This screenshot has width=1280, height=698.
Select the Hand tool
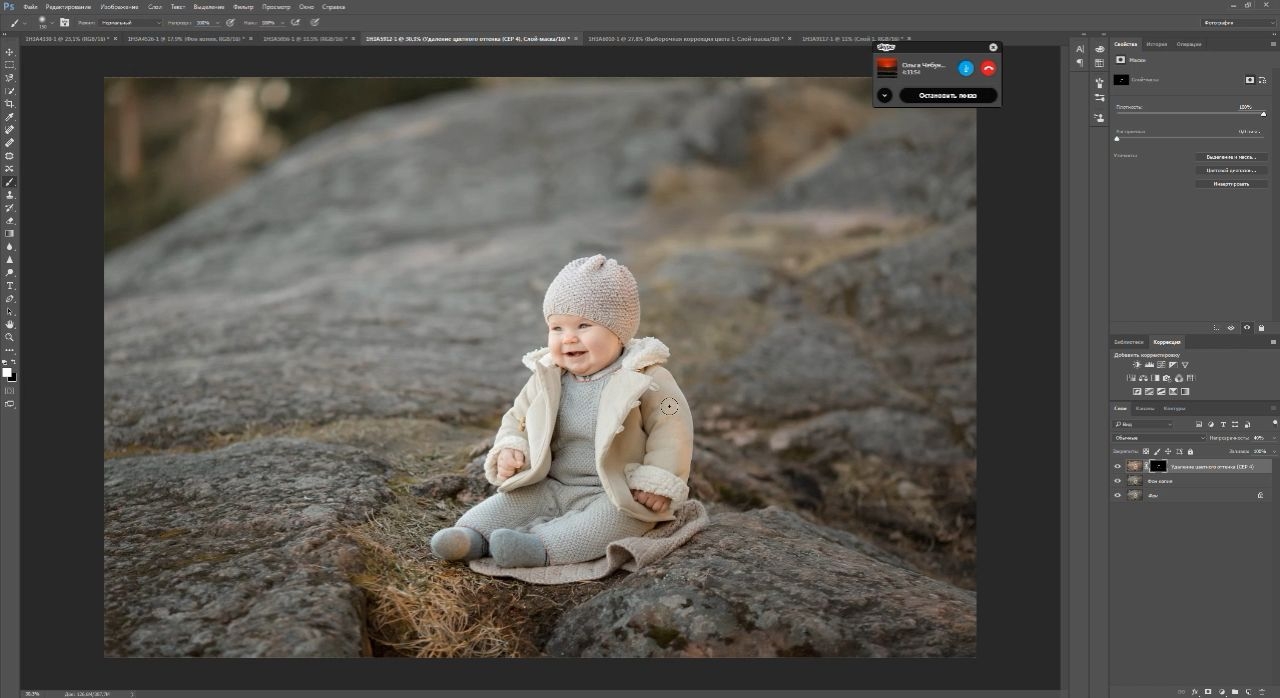pyautogui.click(x=10, y=325)
